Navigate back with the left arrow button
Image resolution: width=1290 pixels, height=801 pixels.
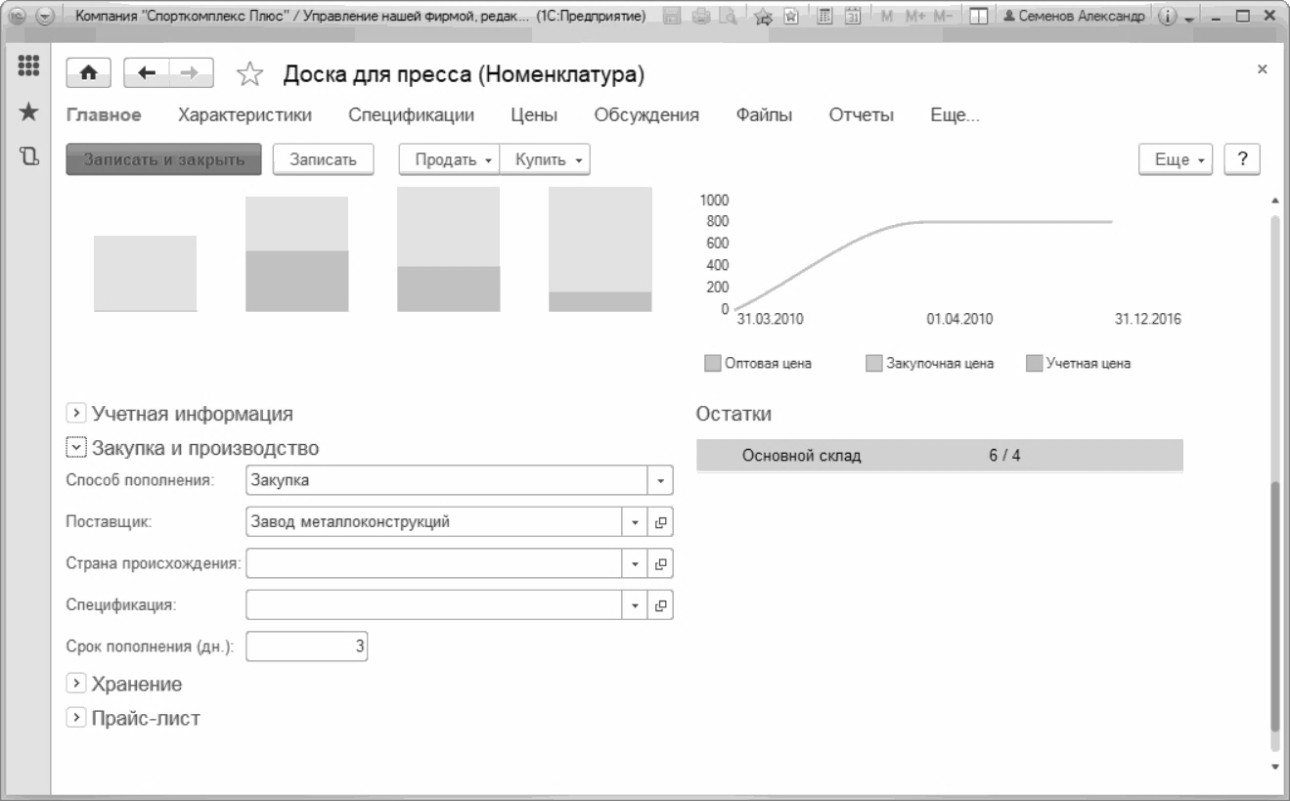pyautogui.click(x=147, y=74)
